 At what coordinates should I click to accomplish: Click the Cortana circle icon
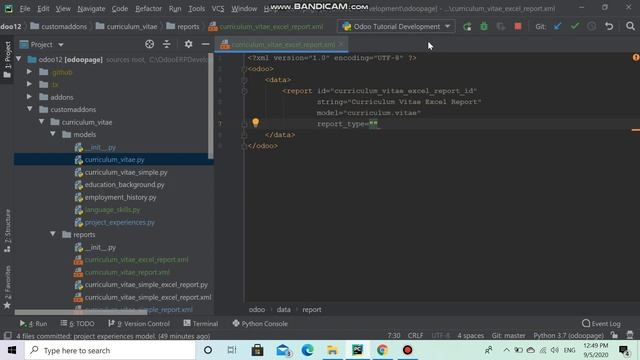(x=208, y=350)
